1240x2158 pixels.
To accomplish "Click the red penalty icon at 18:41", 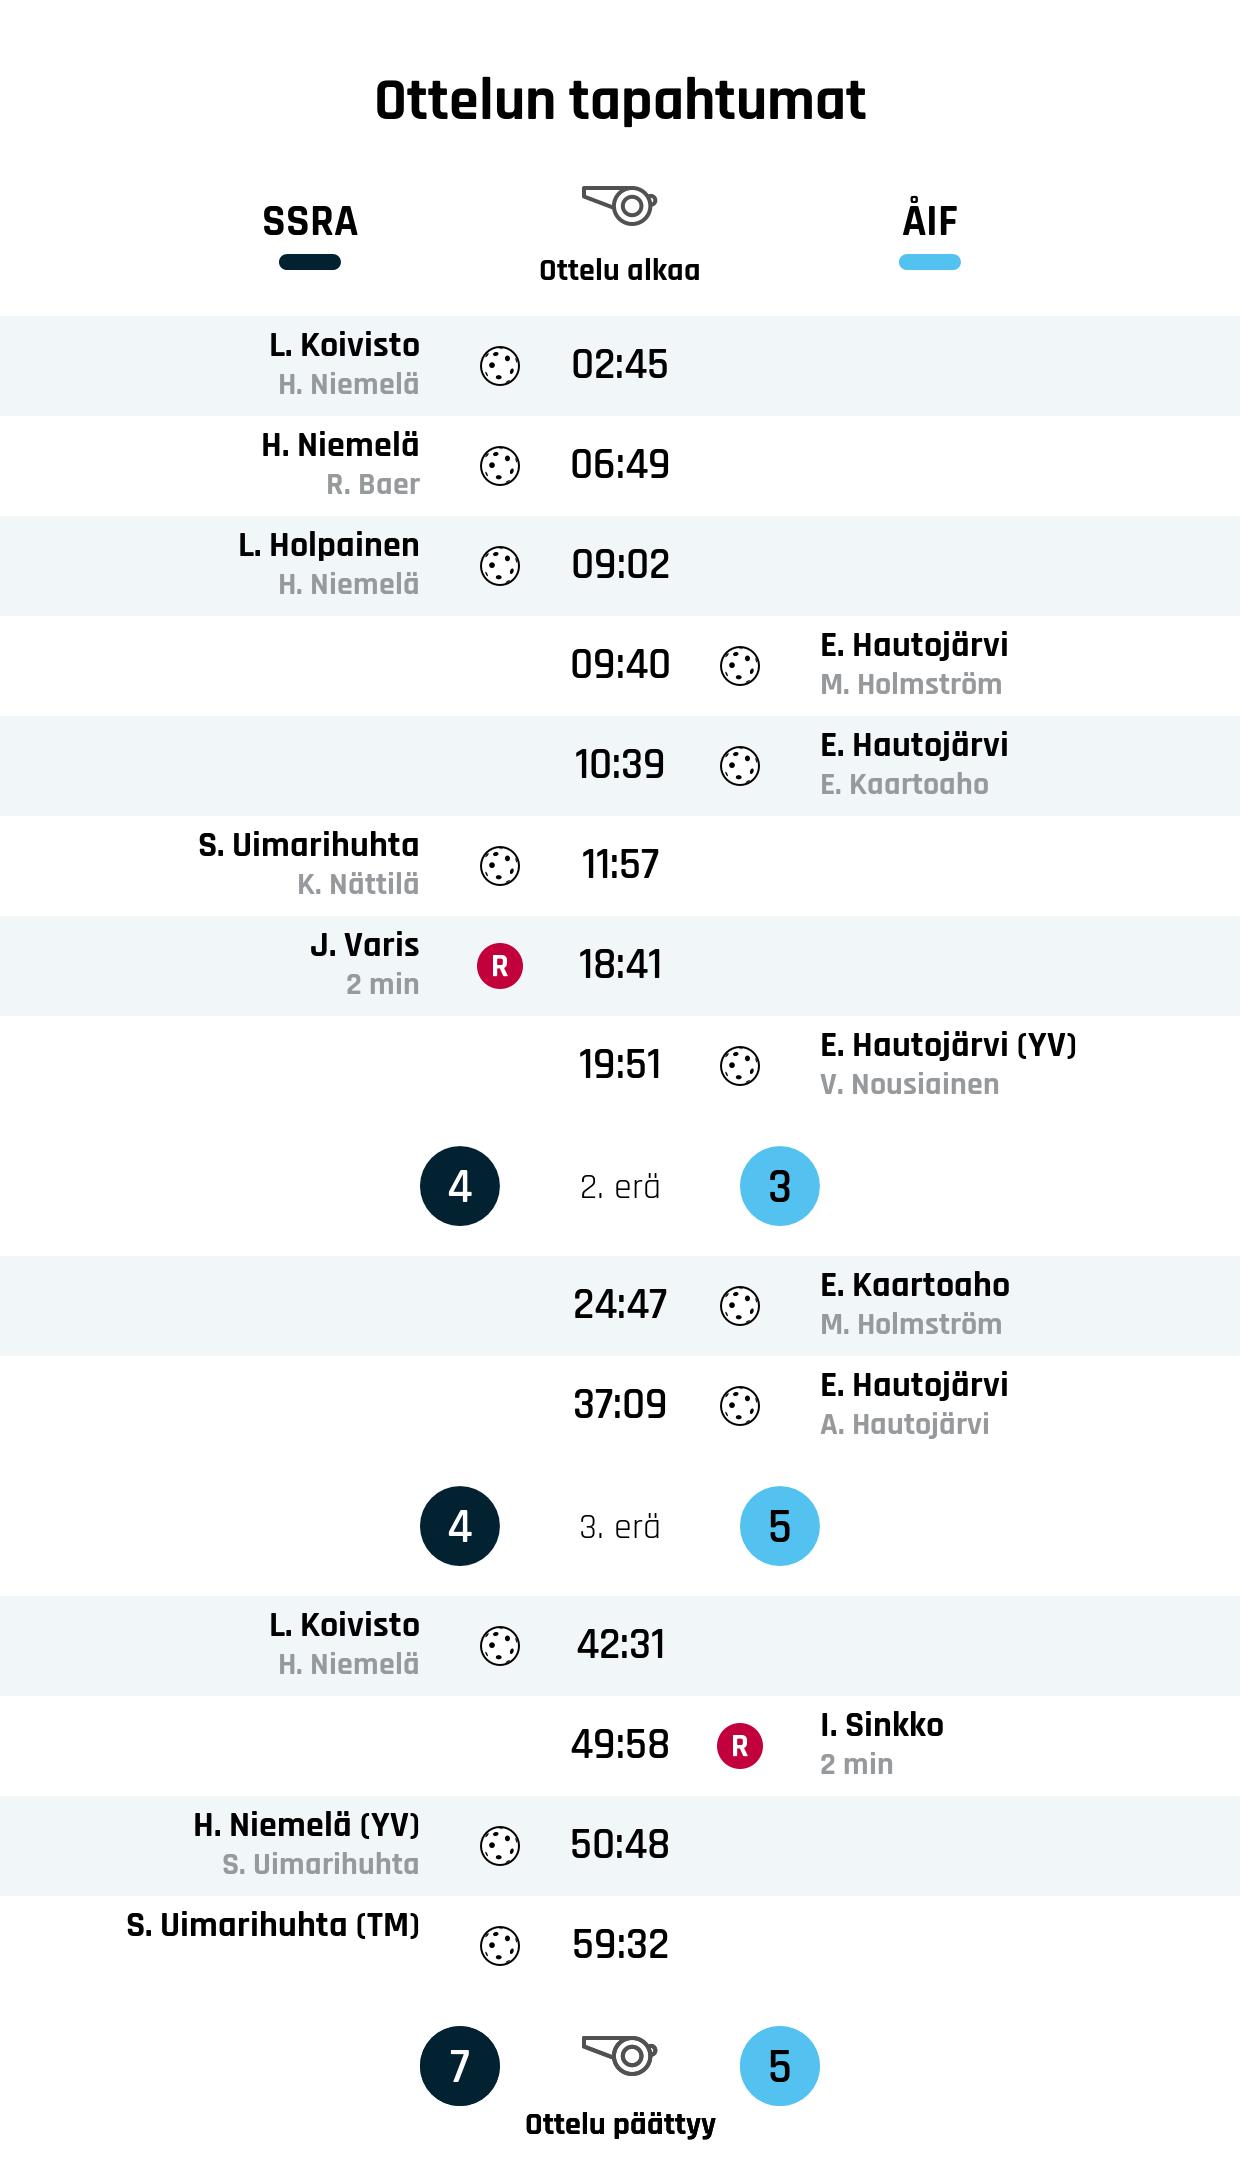I will (x=500, y=966).
